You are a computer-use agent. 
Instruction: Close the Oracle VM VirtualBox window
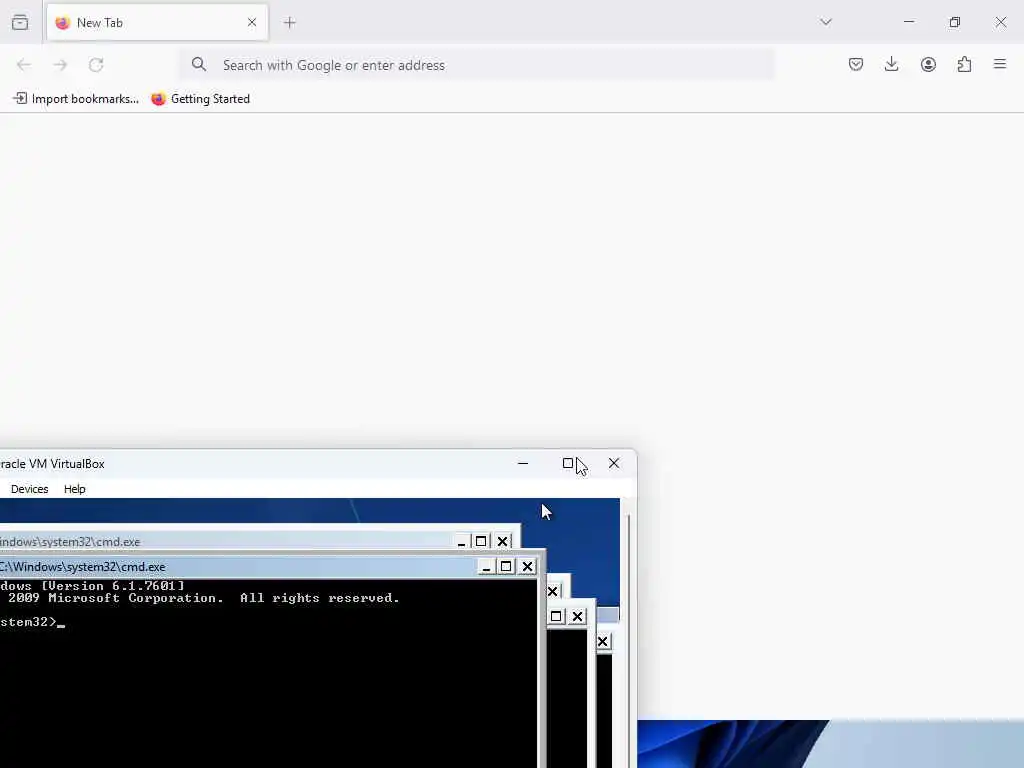pyautogui.click(x=614, y=464)
